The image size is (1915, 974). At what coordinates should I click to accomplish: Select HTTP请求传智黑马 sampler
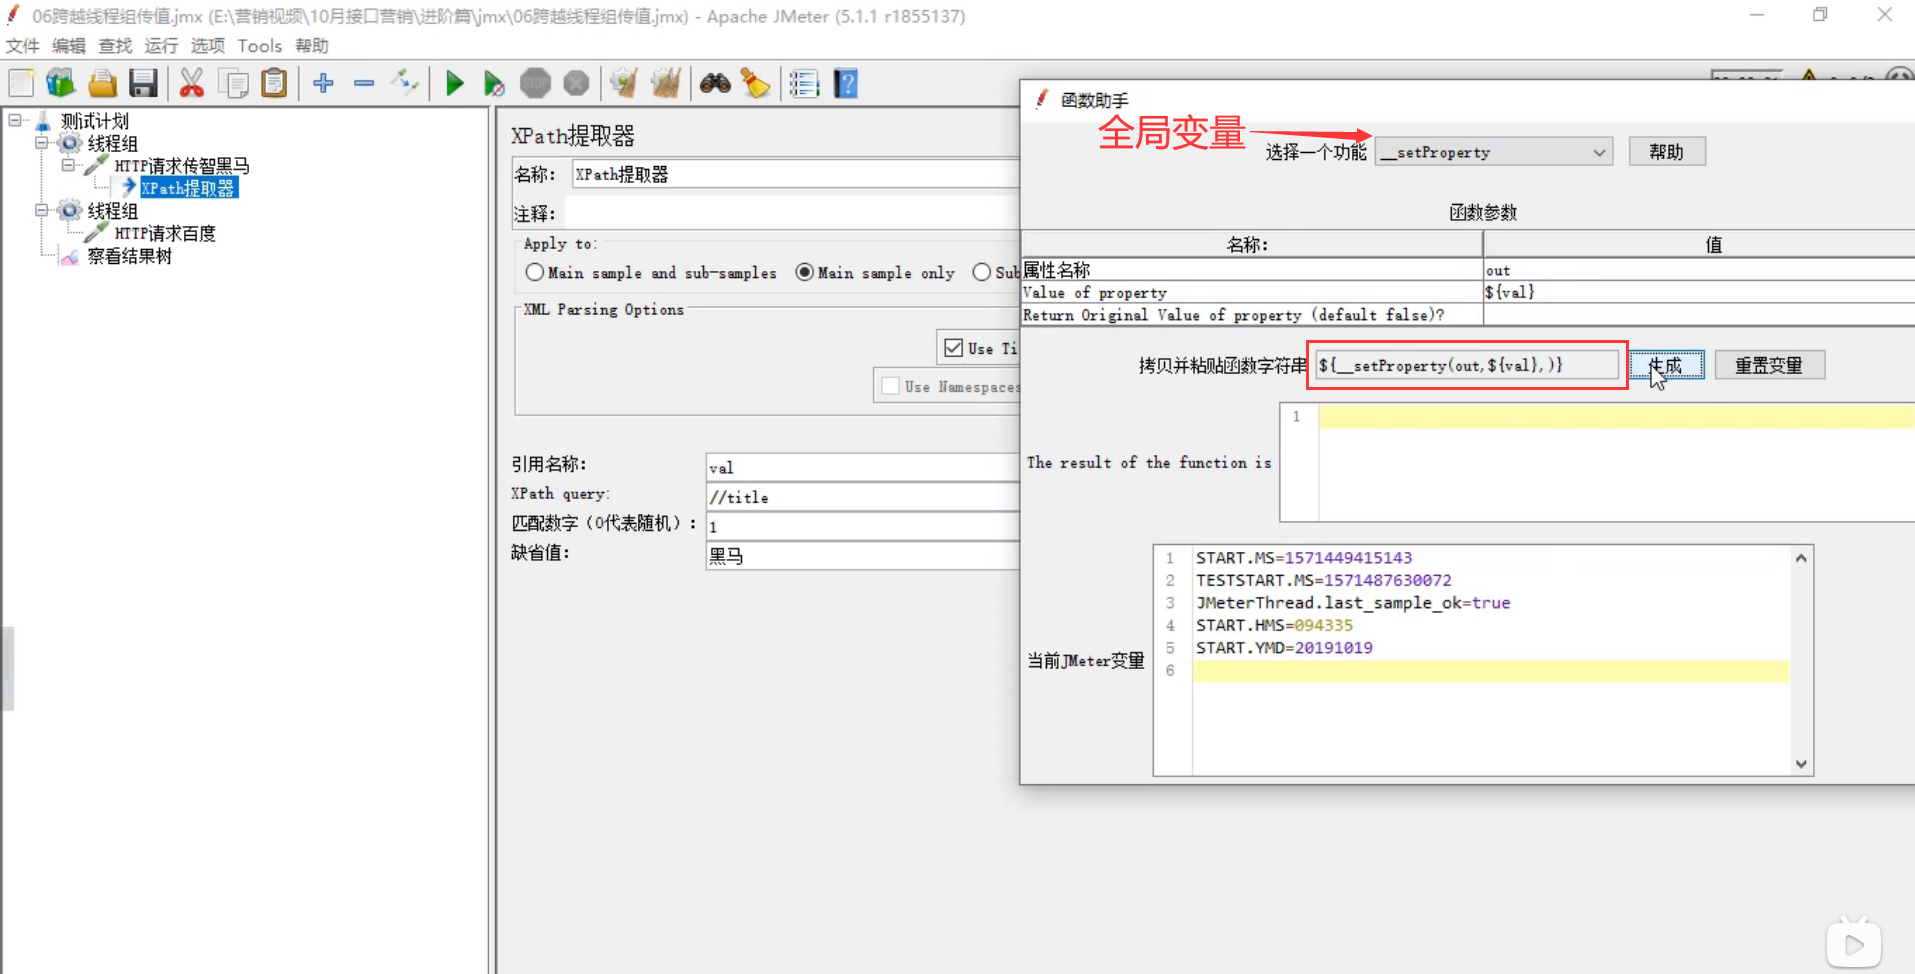[181, 166]
